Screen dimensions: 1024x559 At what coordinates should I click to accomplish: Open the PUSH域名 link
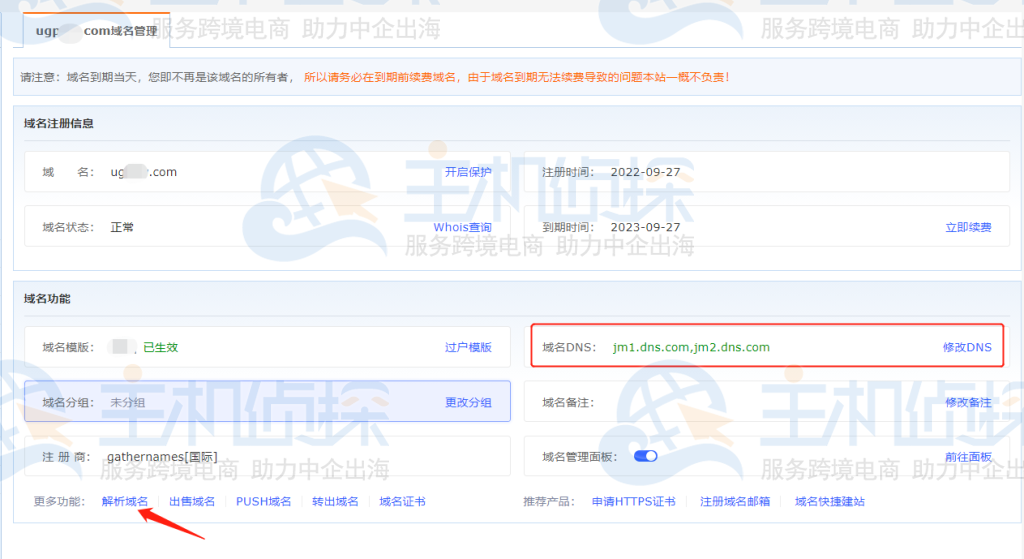pyautogui.click(x=263, y=502)
